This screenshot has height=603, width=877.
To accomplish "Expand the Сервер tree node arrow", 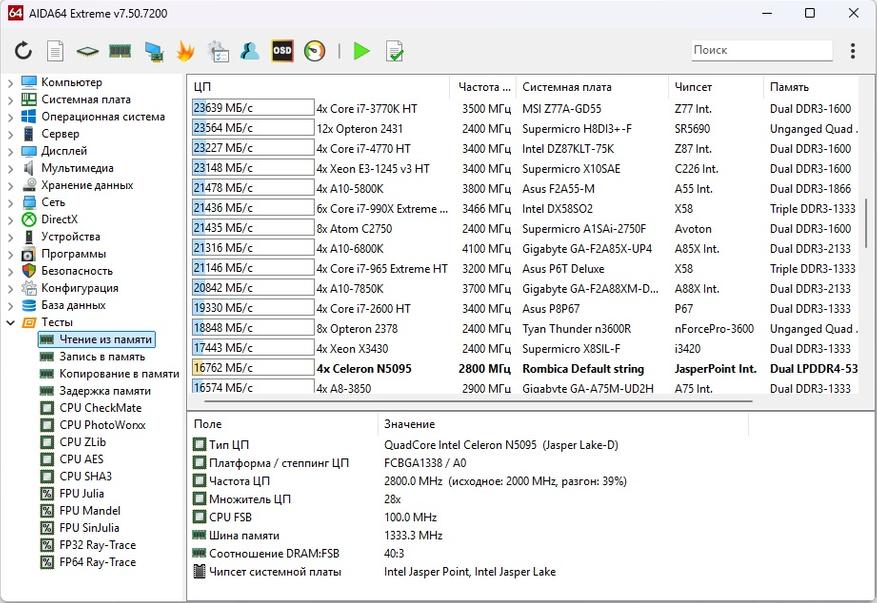I will 10,134.
